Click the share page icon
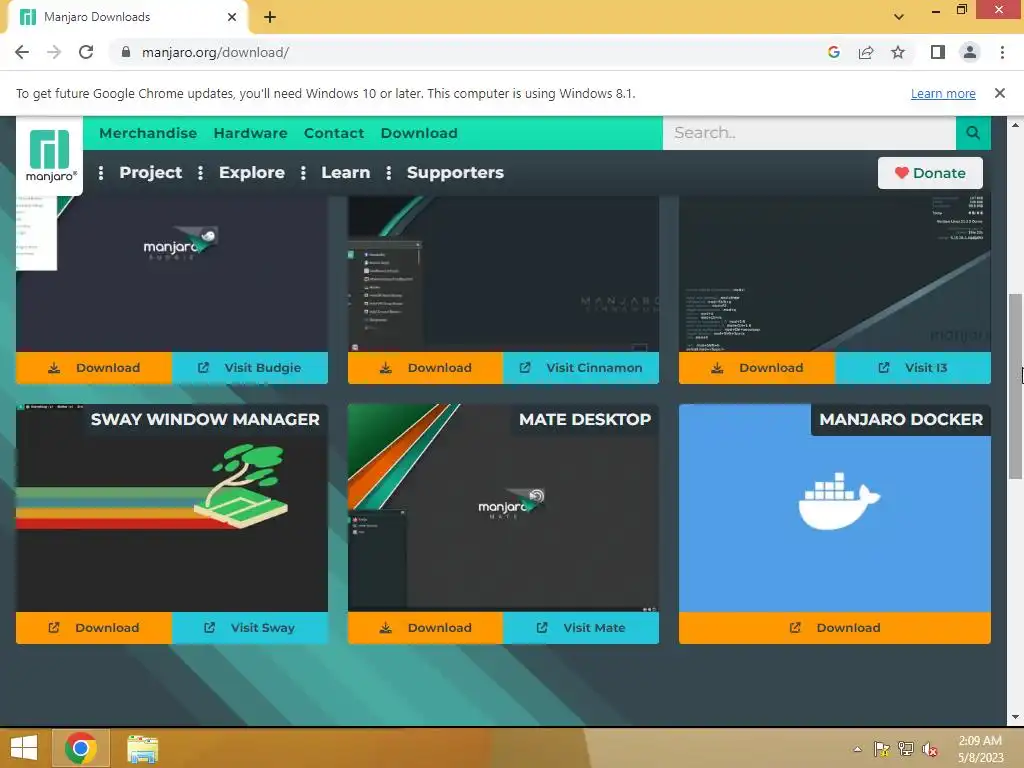 [x=866, y=52]
